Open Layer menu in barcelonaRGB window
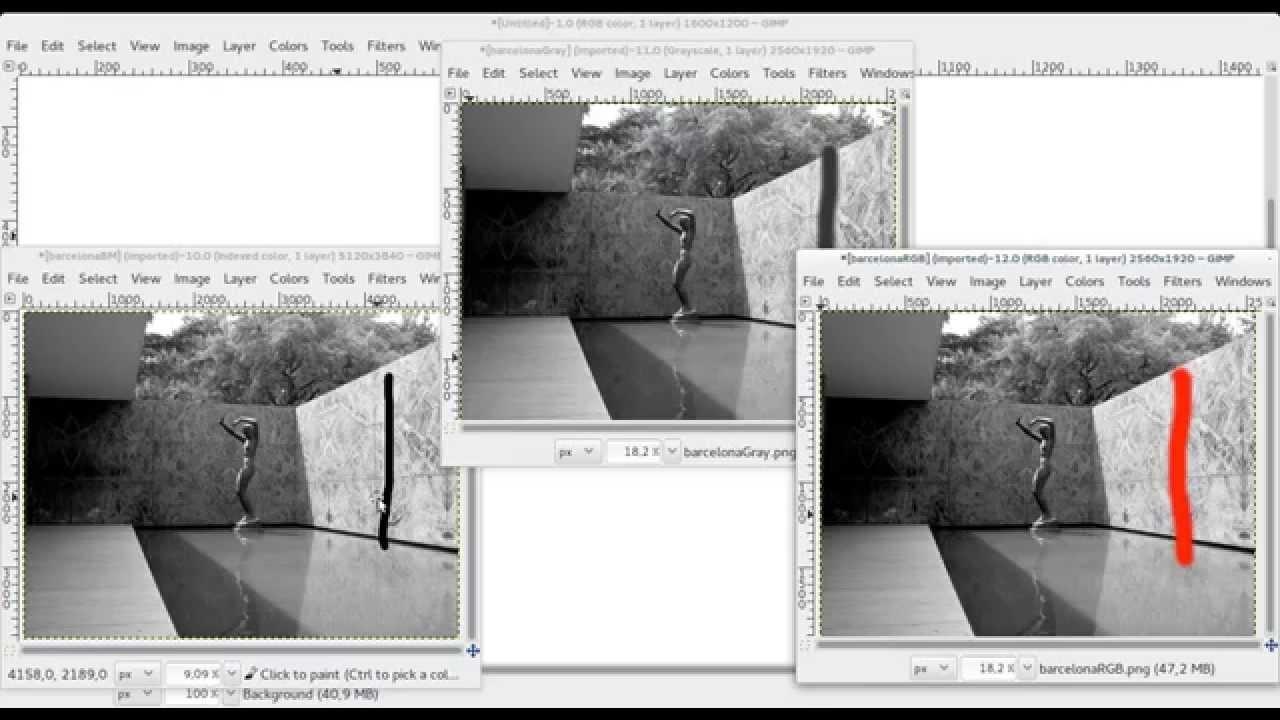 click(1036, 282)
